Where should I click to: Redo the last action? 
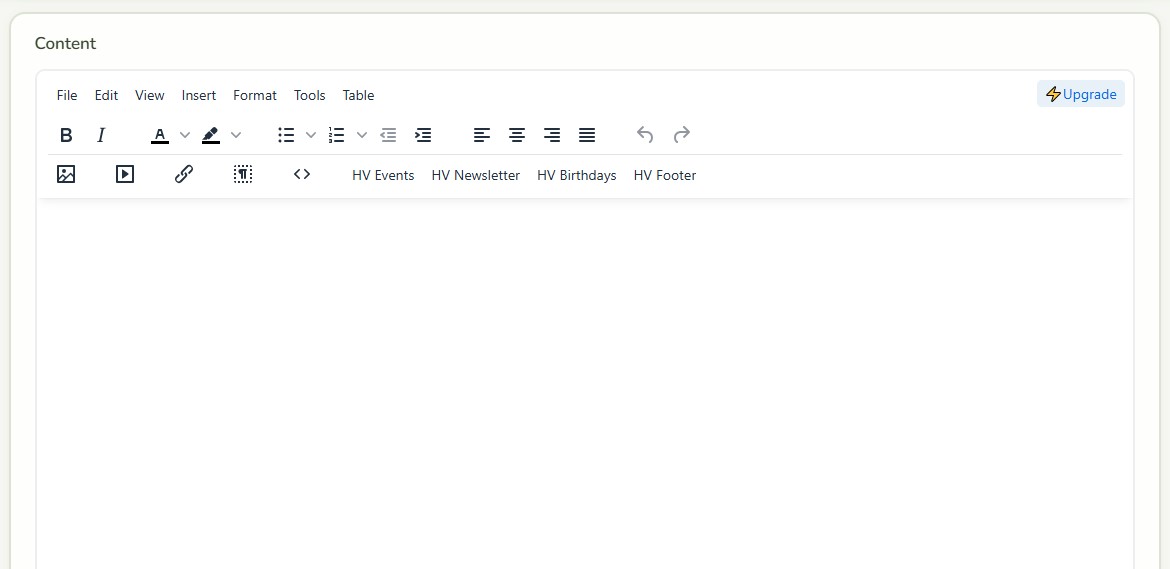coord(681,135)
